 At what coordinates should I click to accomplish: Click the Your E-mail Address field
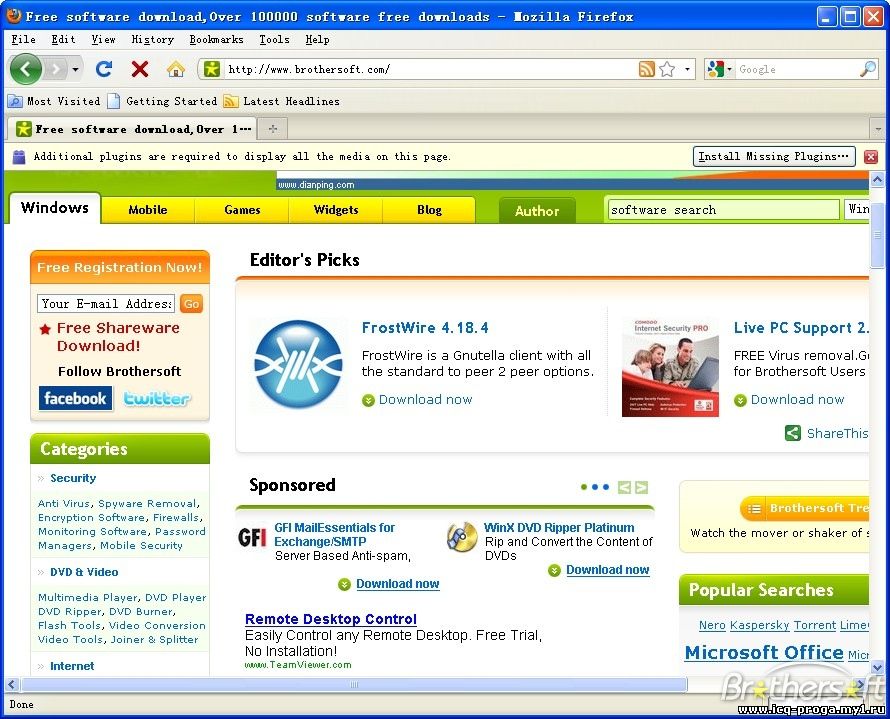106,303
